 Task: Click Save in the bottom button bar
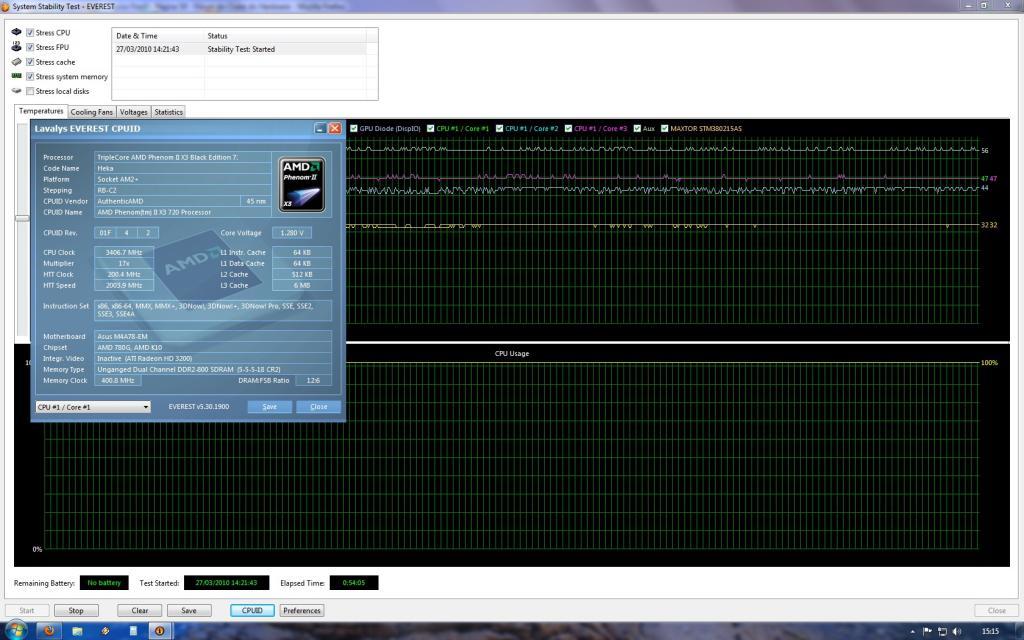click(189, 611)
